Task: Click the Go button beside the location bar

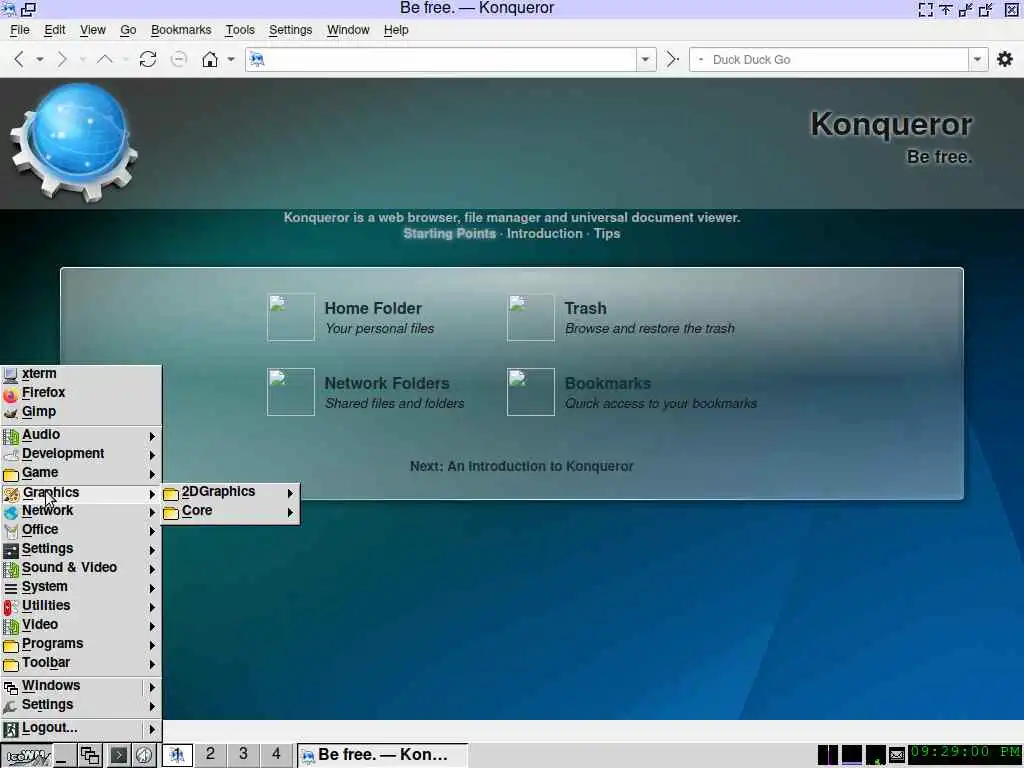Action: (672, 59)
